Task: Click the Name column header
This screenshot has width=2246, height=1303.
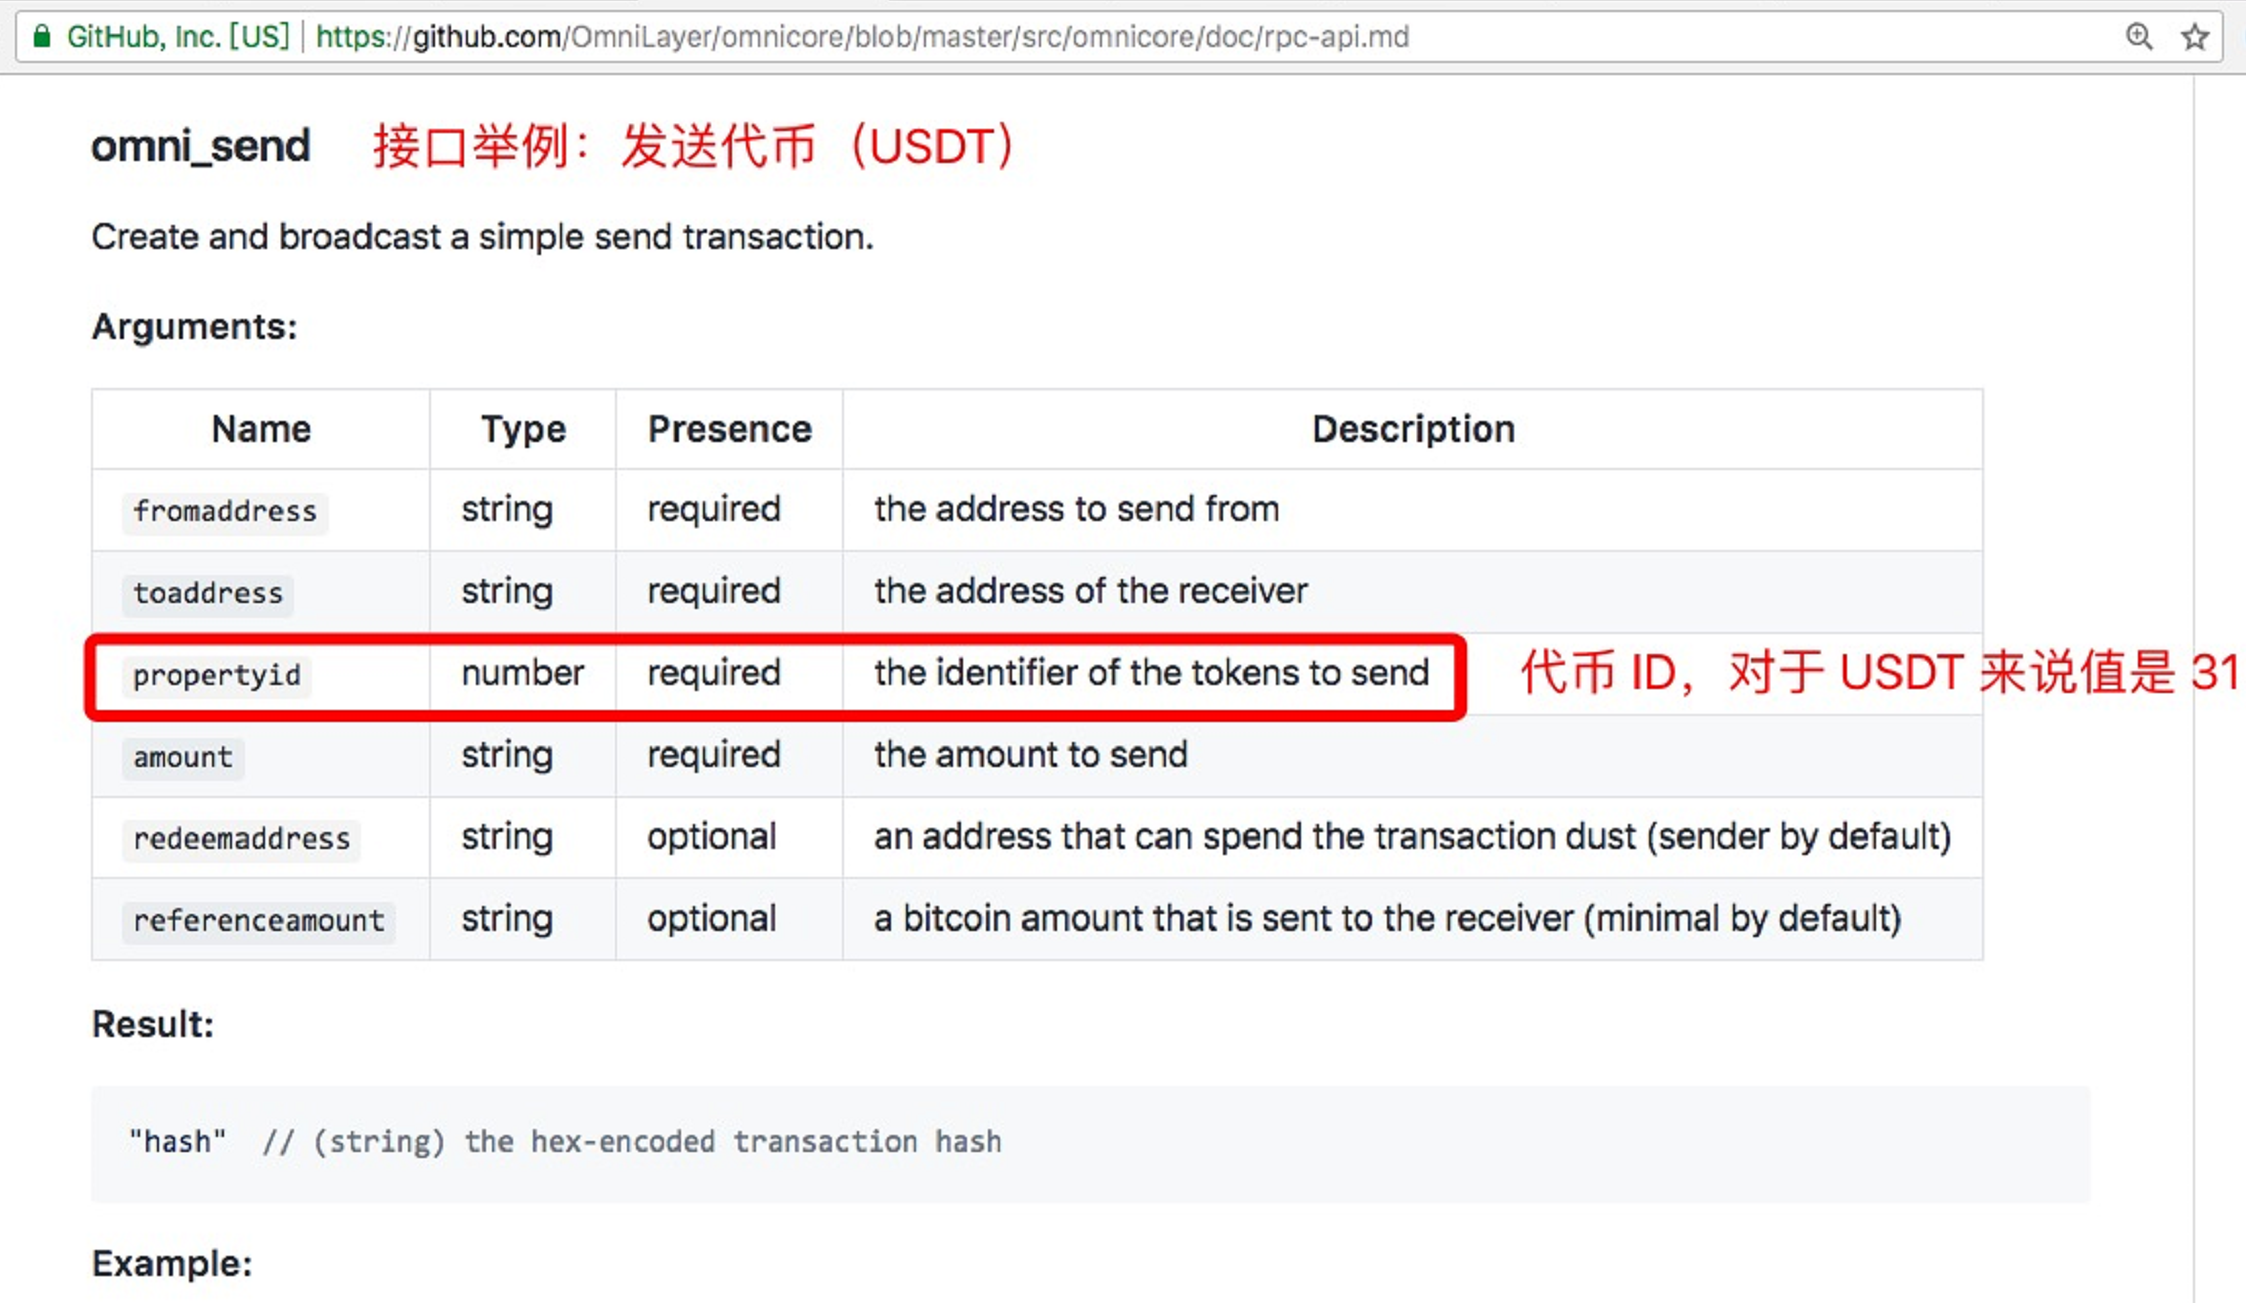Action: (x=261, y=428)
